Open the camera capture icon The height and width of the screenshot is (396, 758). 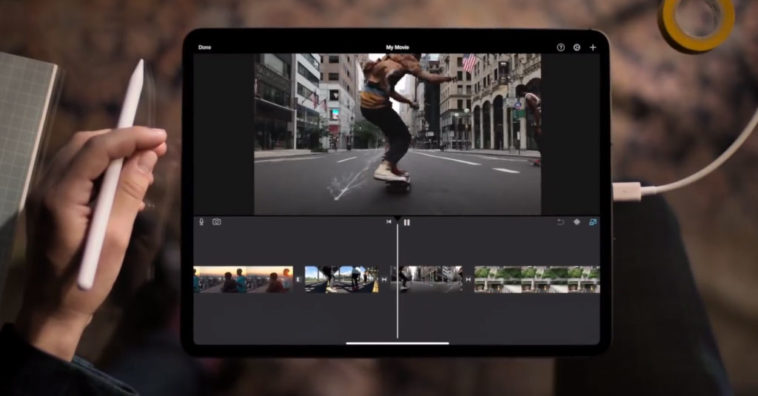[217, 222]
